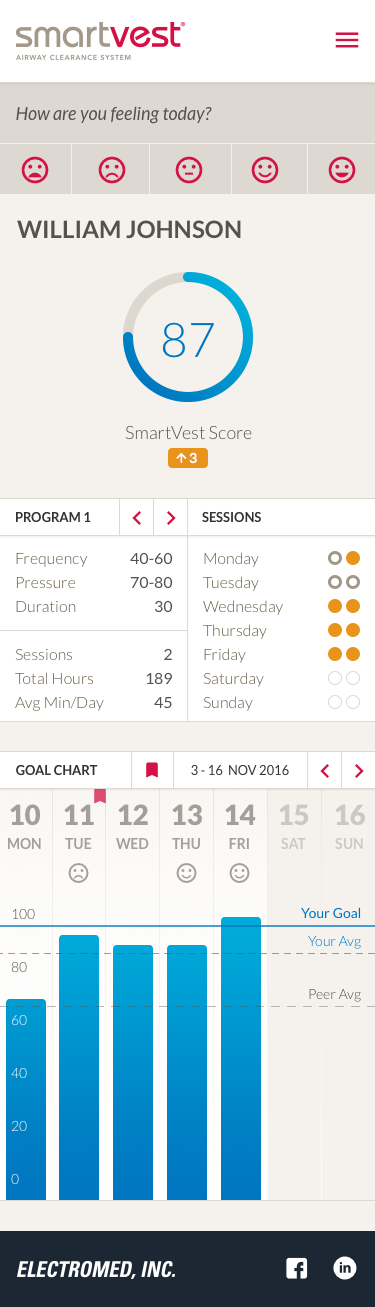
Task: Click the circular SmartVest score gauge
Action: click(188, 338)
